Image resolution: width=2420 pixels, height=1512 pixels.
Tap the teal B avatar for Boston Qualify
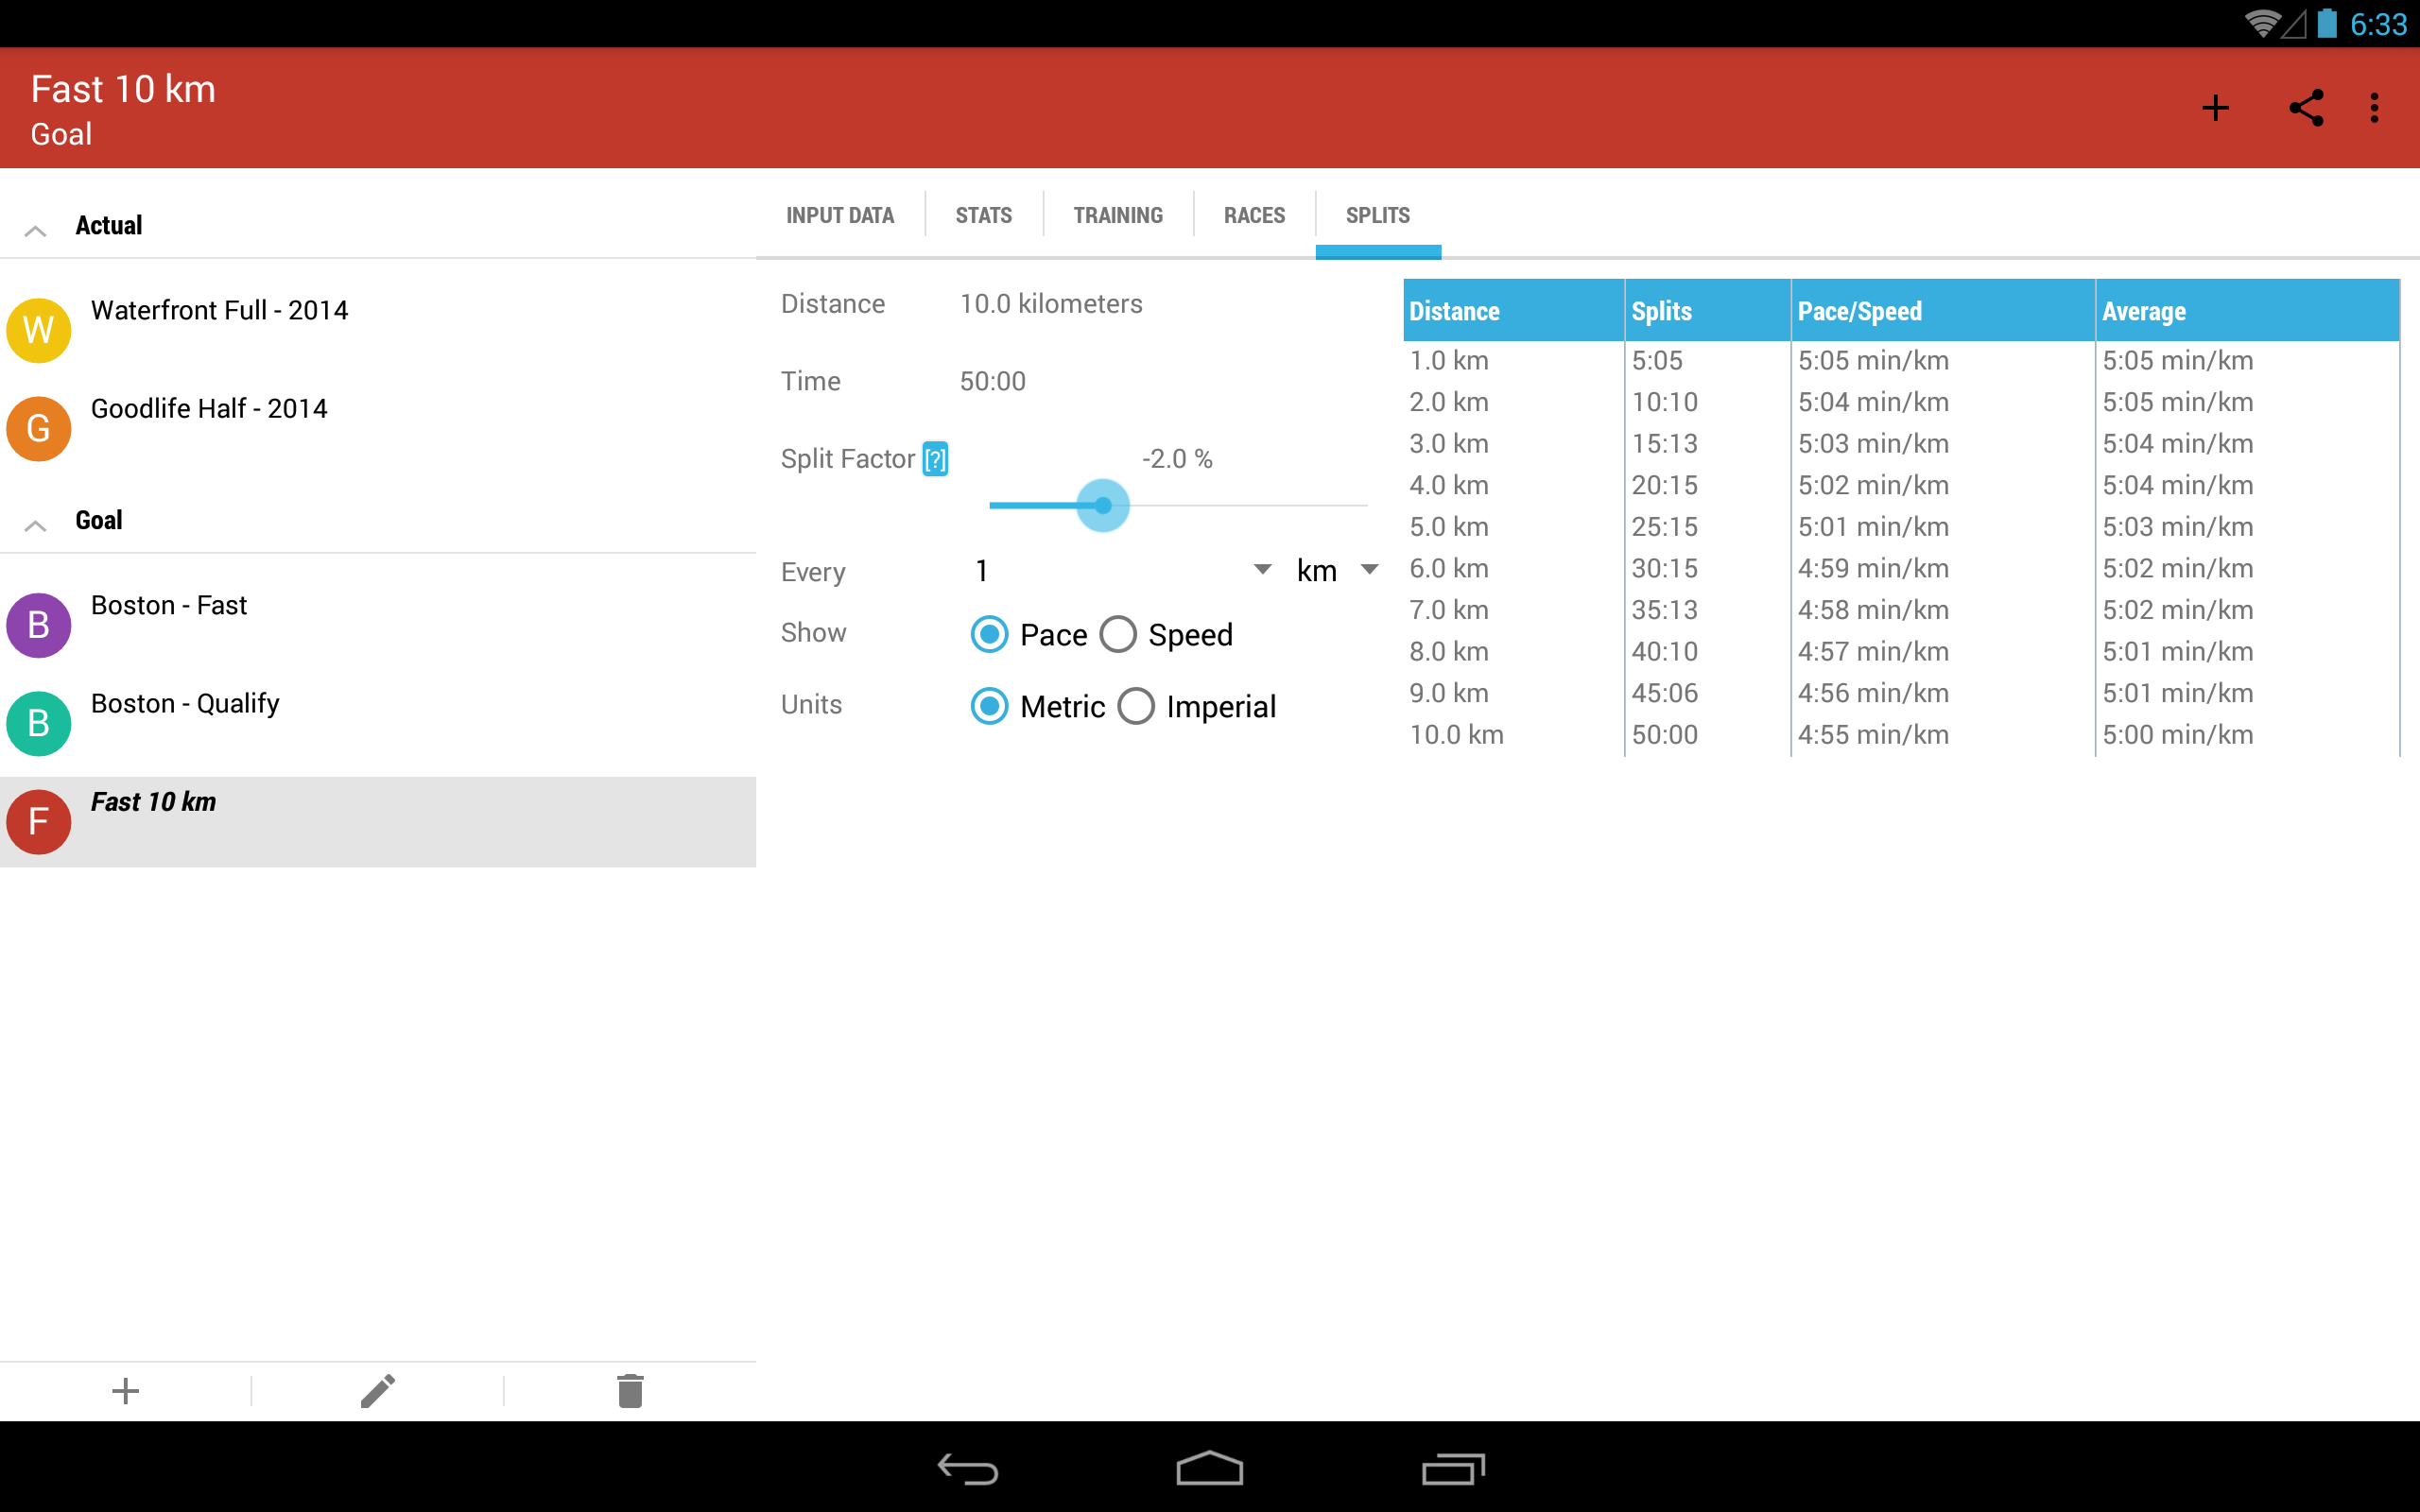(x=38, y=723)
